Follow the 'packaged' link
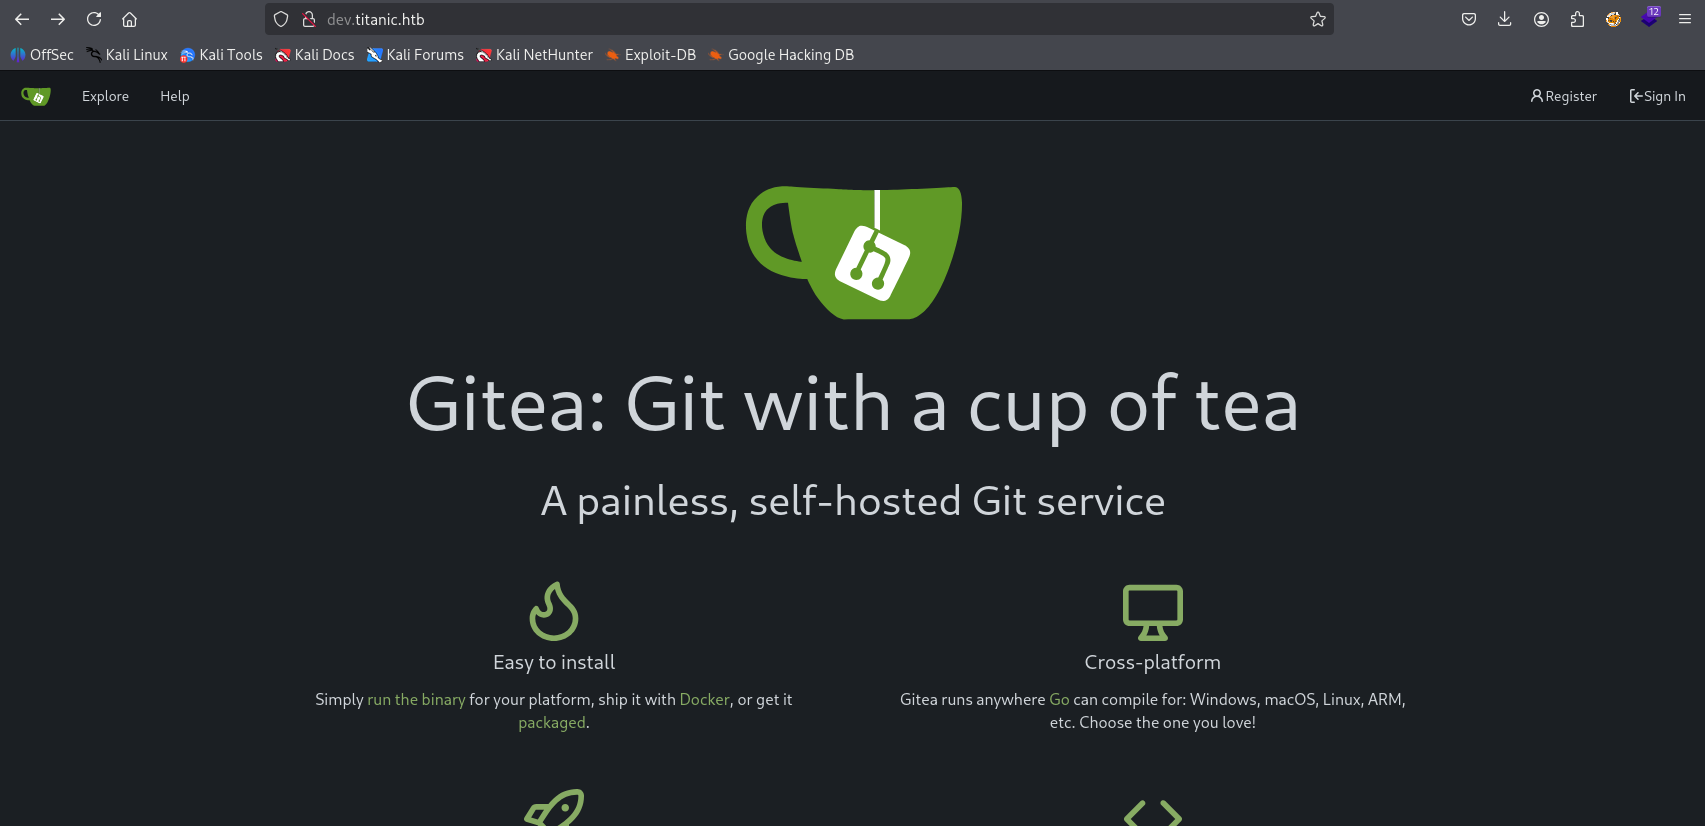The height and width of the screenshot is (826, 1705). point(552,722)
